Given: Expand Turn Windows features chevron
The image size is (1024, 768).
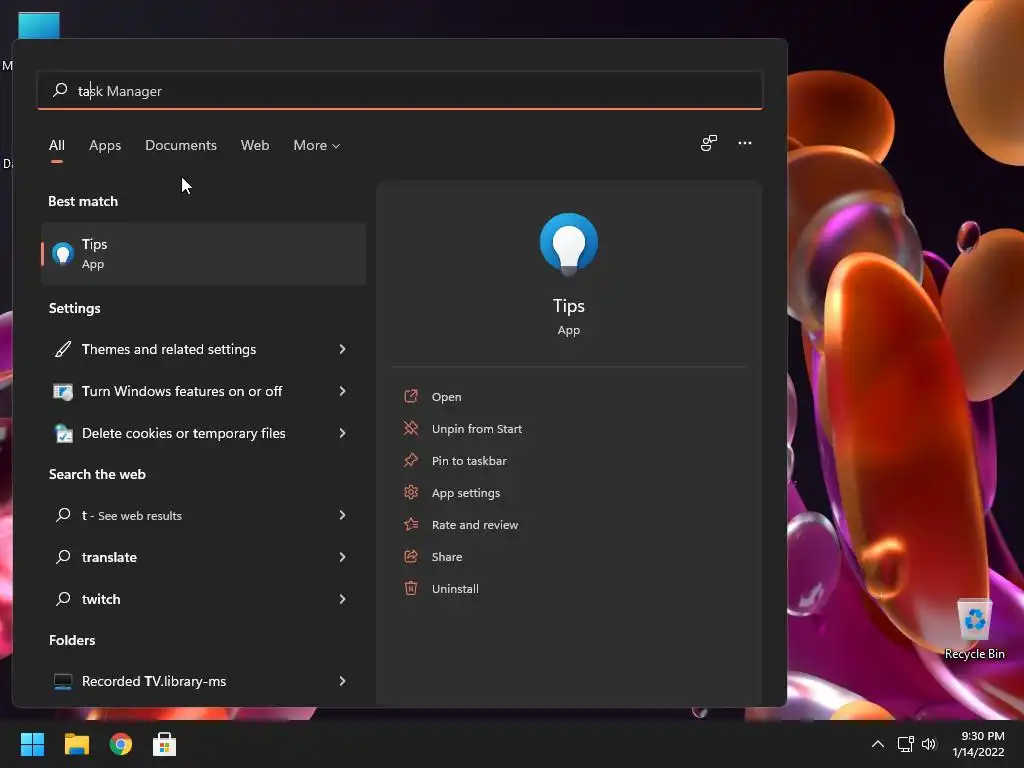Looking at the screenshot, I should [342, 391].
